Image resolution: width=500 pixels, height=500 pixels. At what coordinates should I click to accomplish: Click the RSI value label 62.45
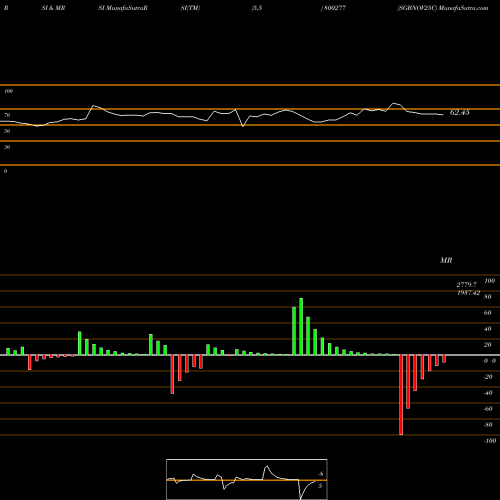(460, 113)
